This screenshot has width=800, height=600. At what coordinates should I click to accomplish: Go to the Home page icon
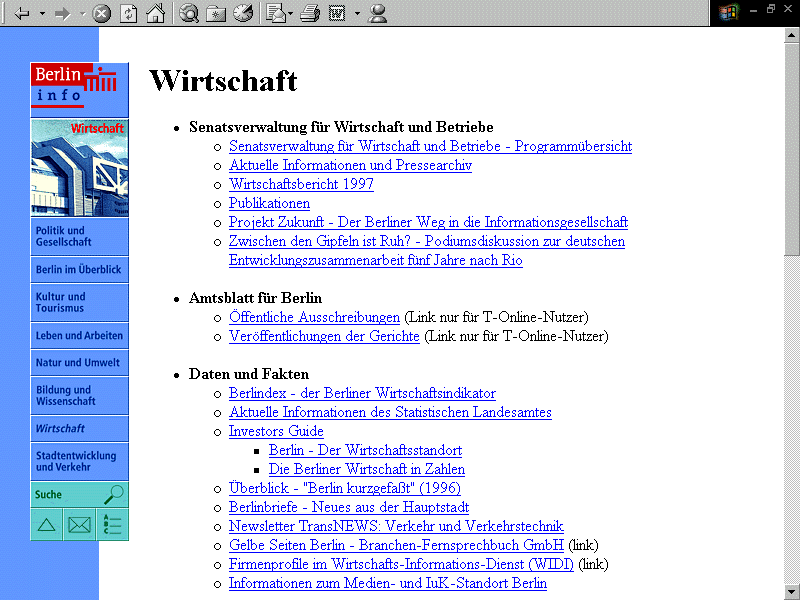coord(155,14)
